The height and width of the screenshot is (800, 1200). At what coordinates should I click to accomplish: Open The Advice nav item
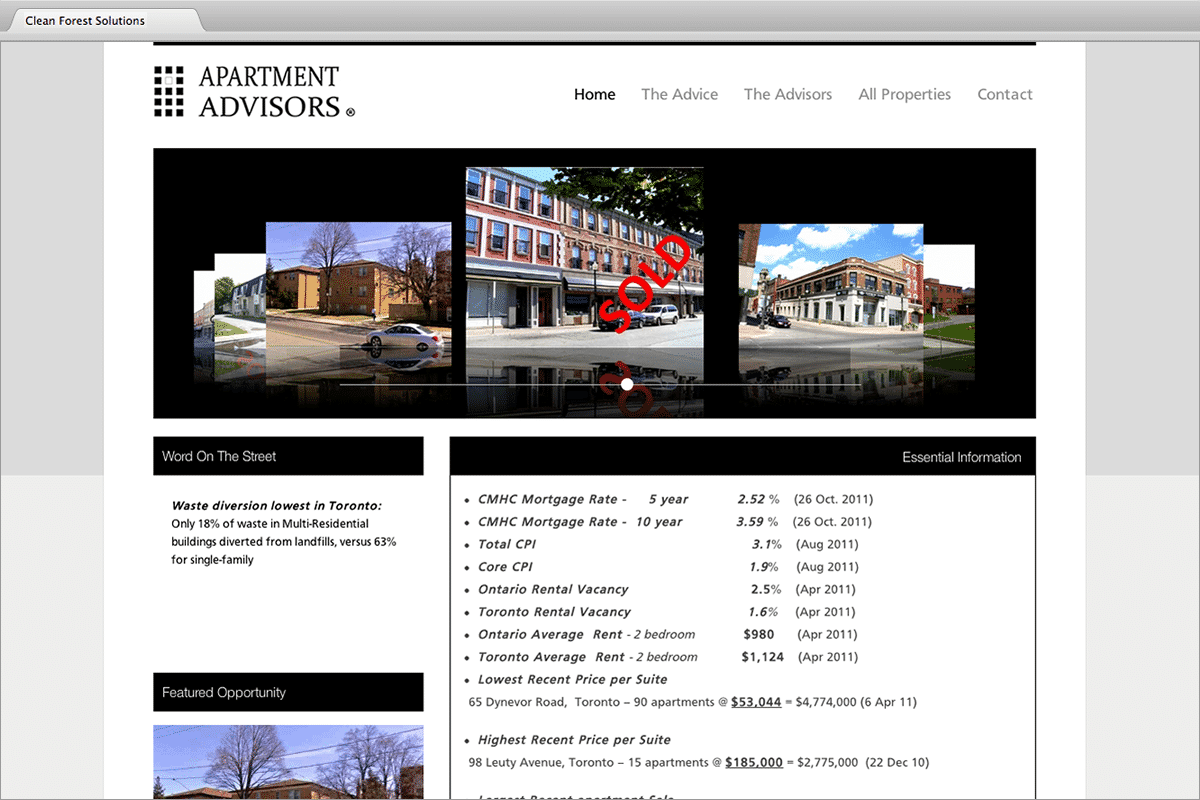click(679, 94)
